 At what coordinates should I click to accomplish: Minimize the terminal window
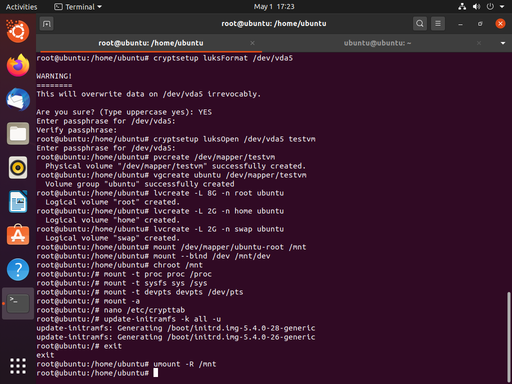coord(460,24)
